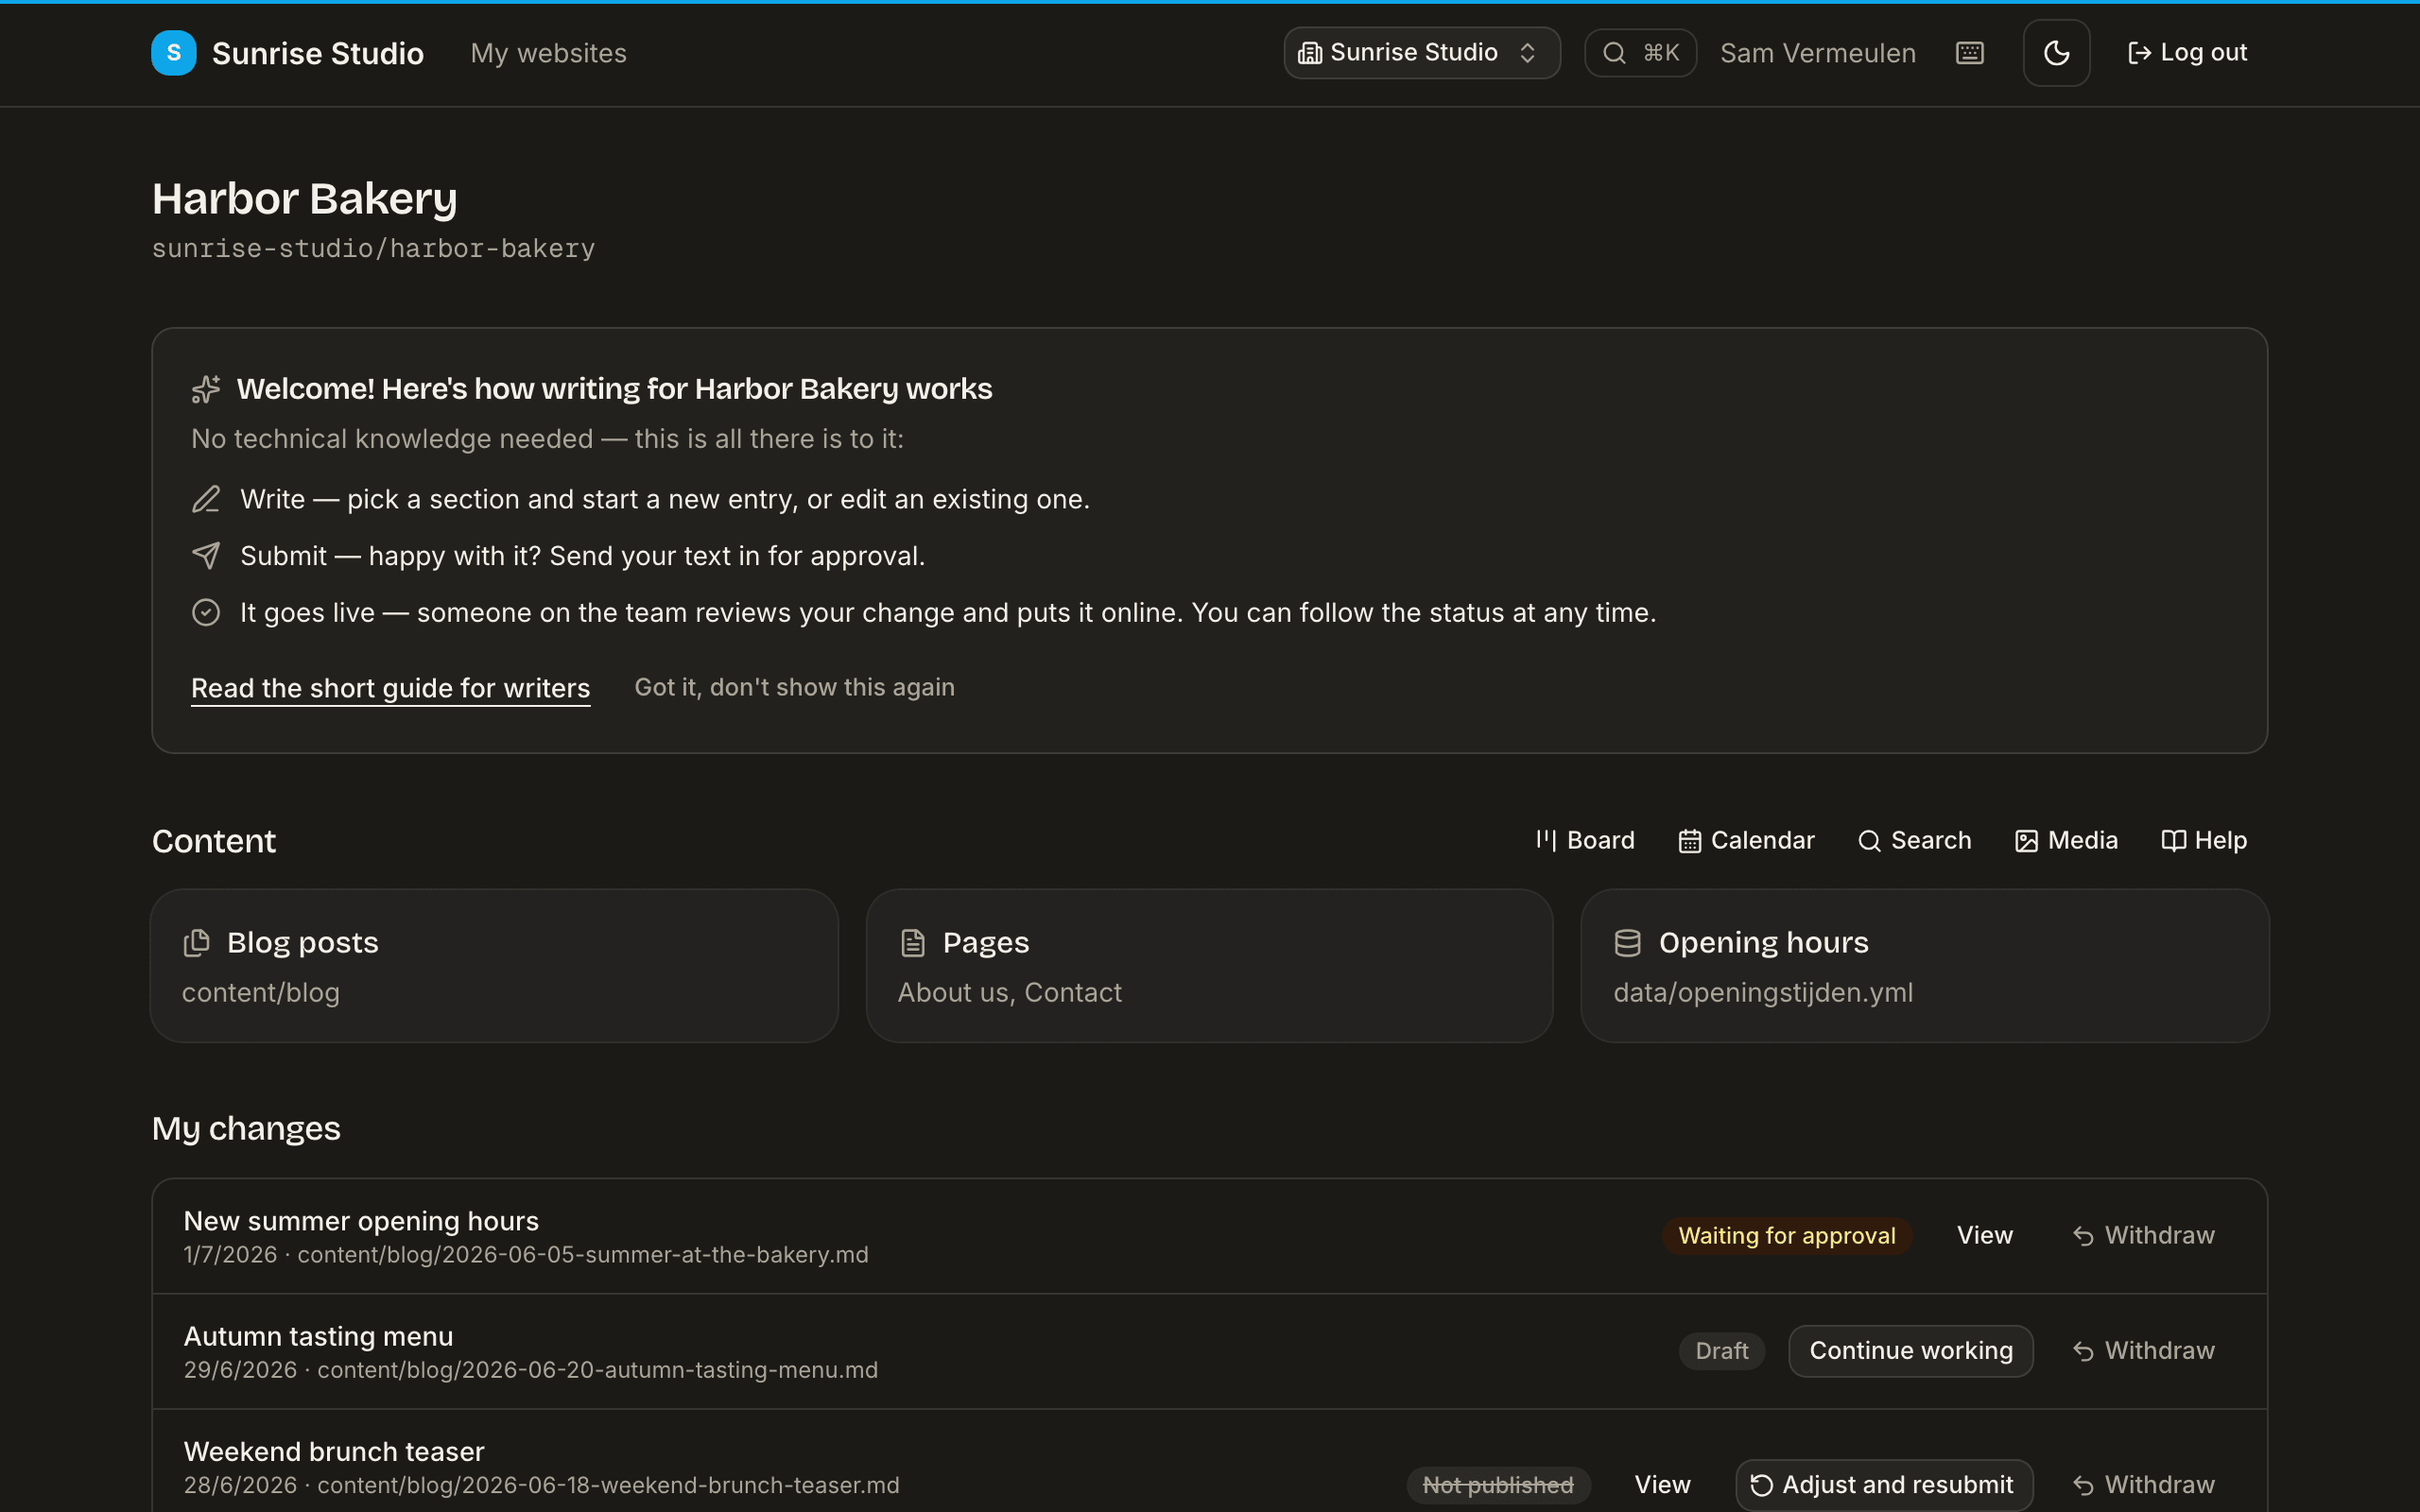
Task: Open the ⌘K search box
Action: tap(1640, 53)
